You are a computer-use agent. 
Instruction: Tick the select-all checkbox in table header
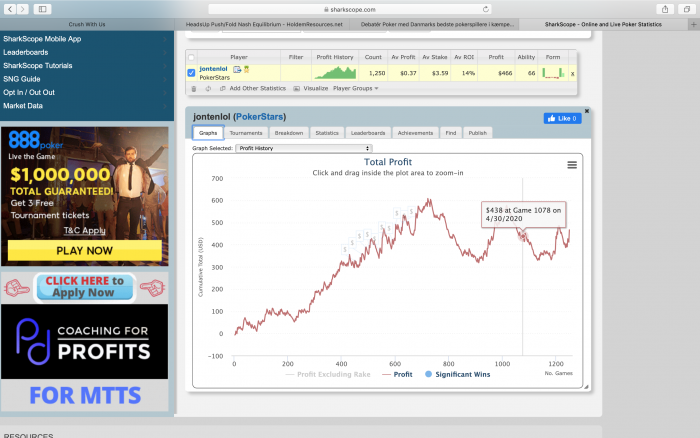tap(191, 57)
